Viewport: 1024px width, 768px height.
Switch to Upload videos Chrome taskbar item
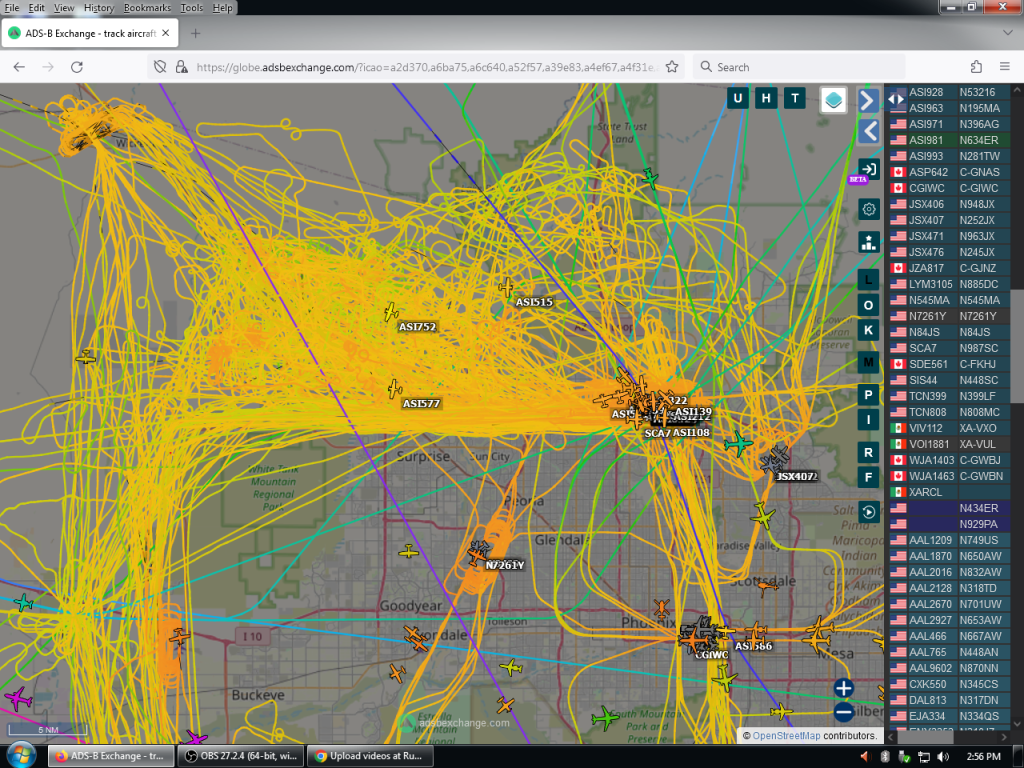point(370,756)
